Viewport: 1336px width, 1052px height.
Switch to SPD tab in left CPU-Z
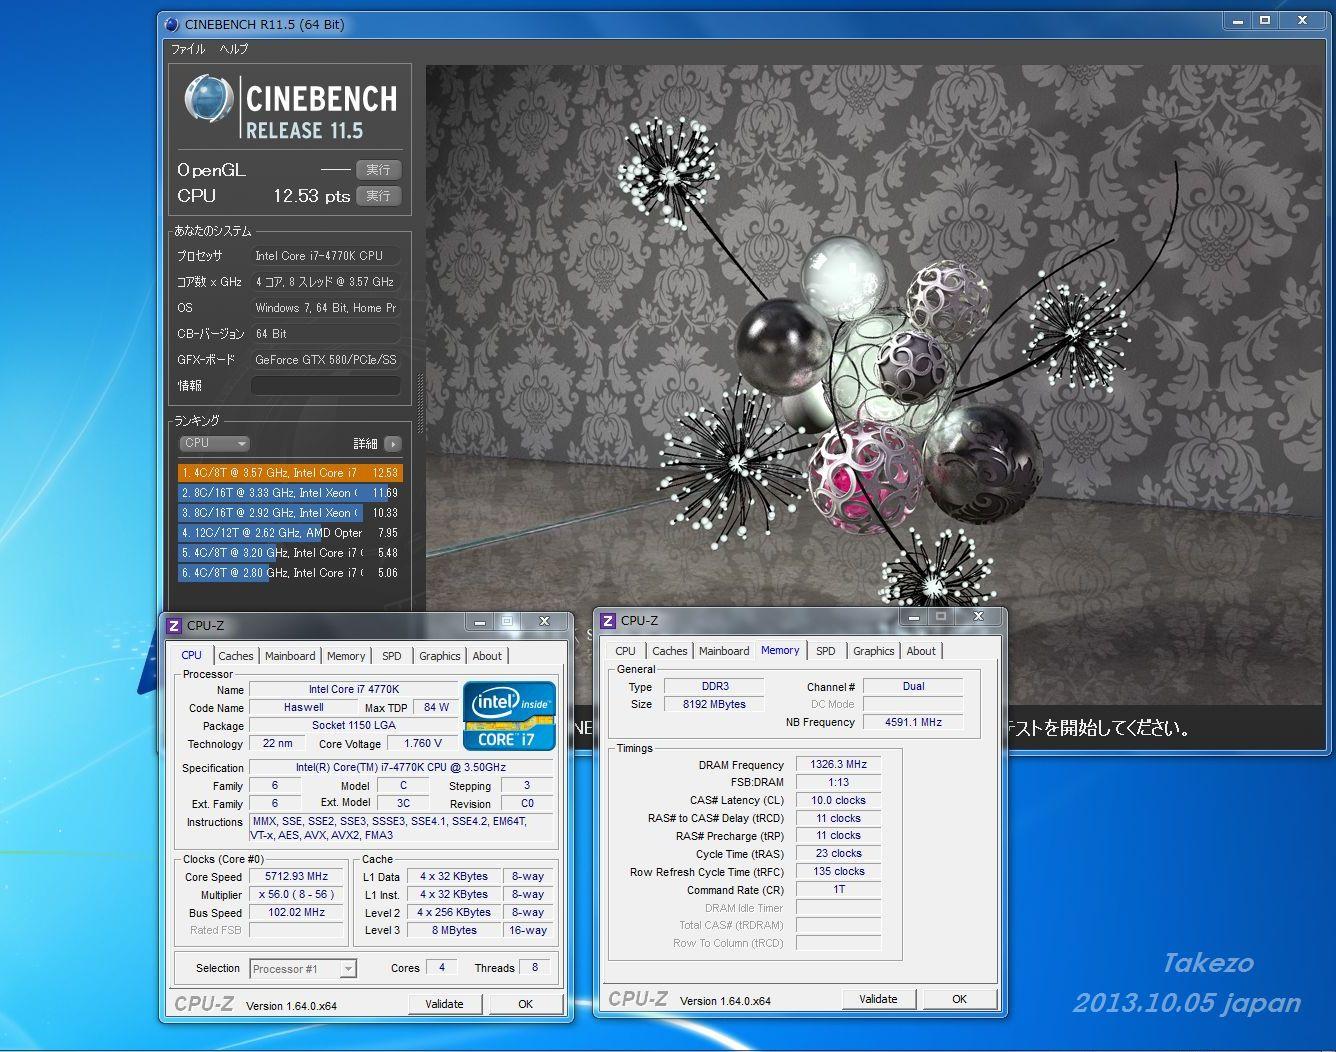[x=392, y=656]
